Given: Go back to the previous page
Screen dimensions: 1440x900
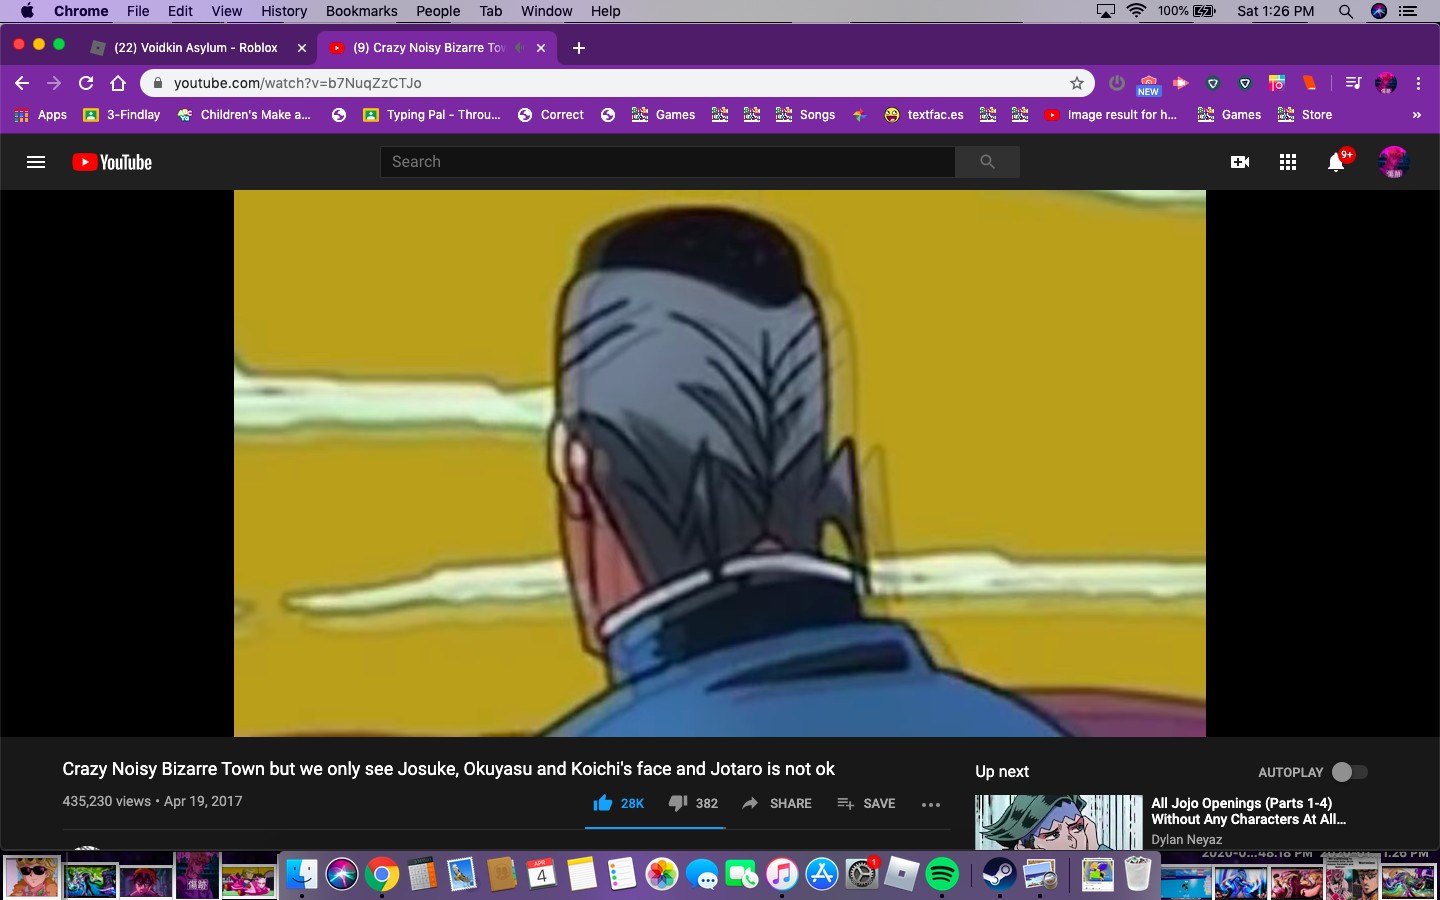Looking at the screenshot, I should [x=22, y=83].
